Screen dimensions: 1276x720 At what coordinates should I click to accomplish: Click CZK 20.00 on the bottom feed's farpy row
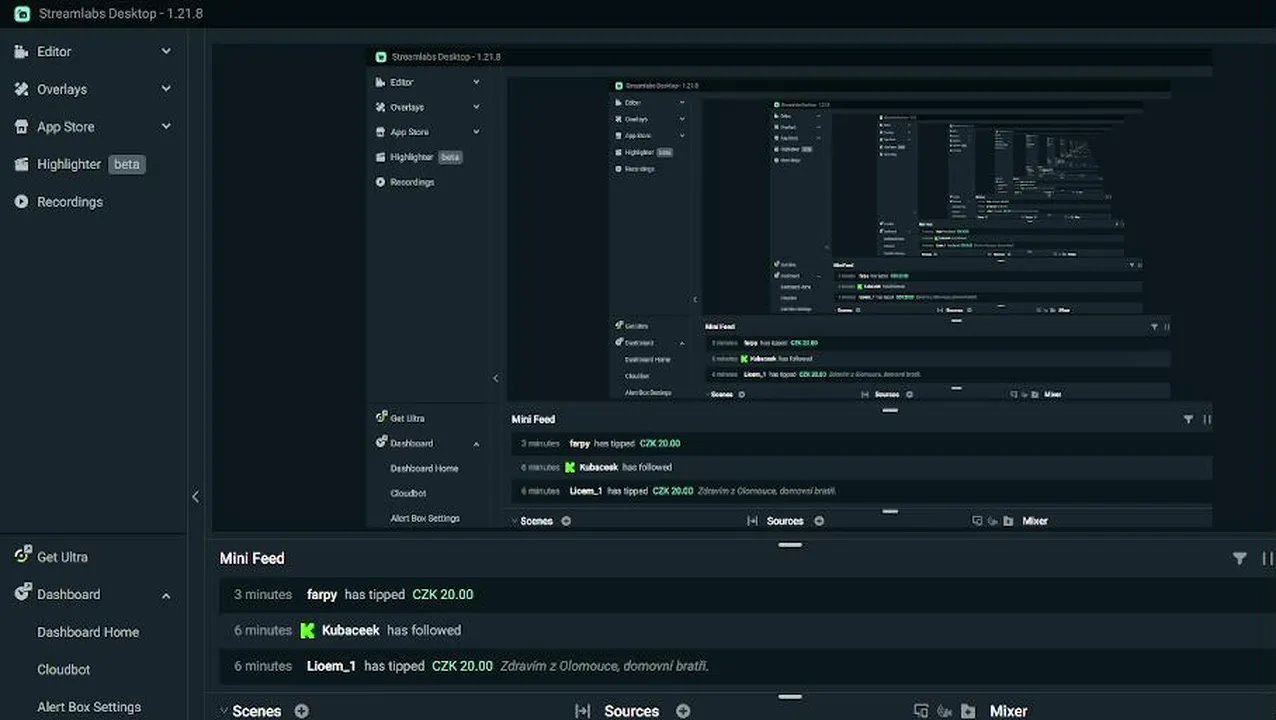click(443, 594)
